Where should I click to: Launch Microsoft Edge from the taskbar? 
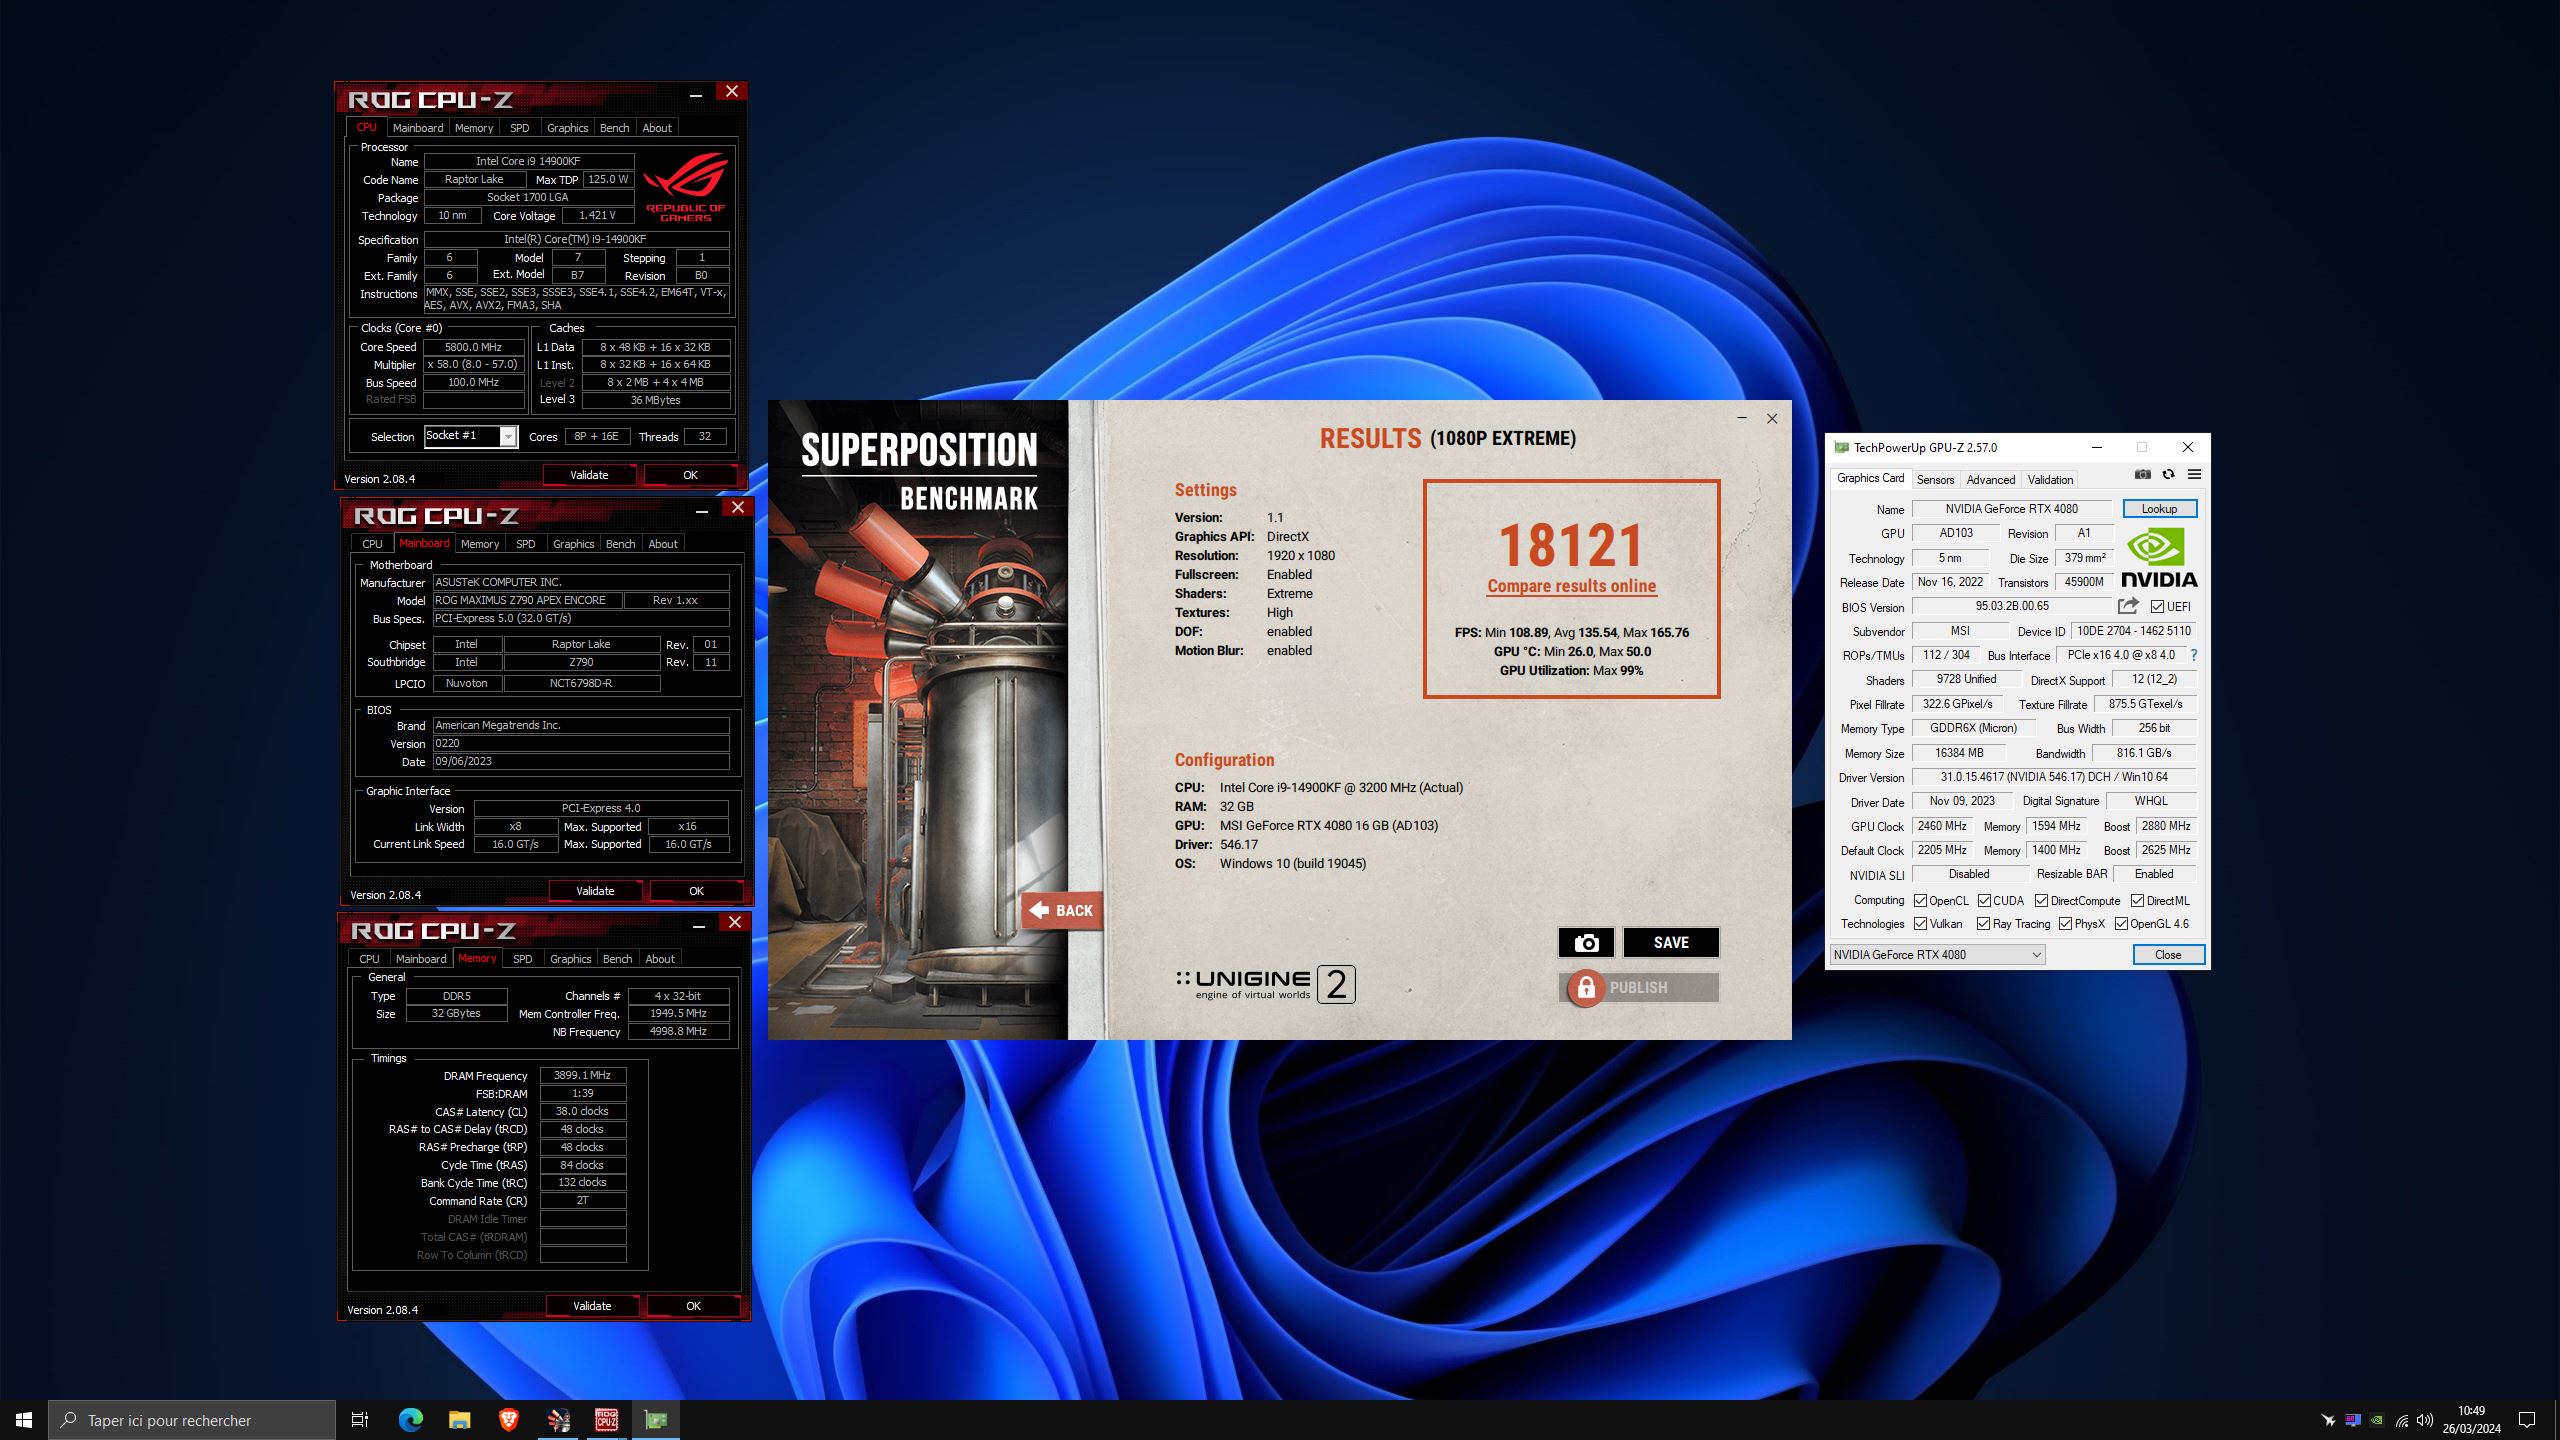point(410,1420)
